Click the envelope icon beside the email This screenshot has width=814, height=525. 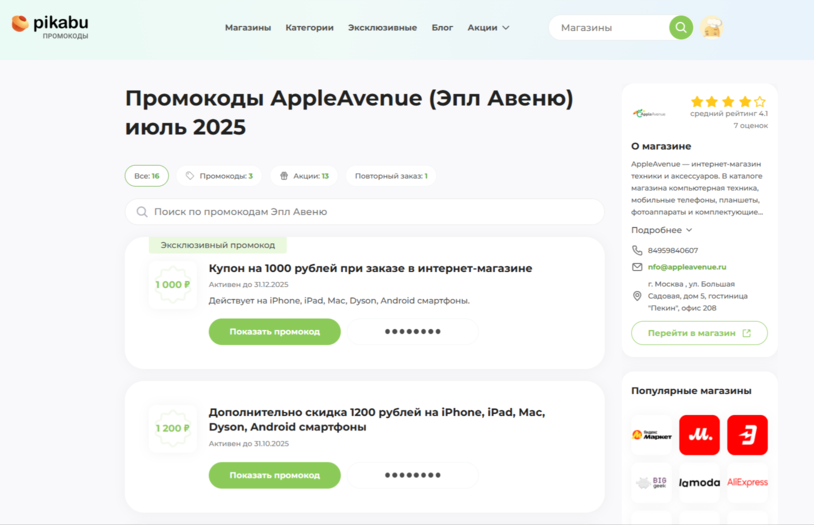coord(637,267)
